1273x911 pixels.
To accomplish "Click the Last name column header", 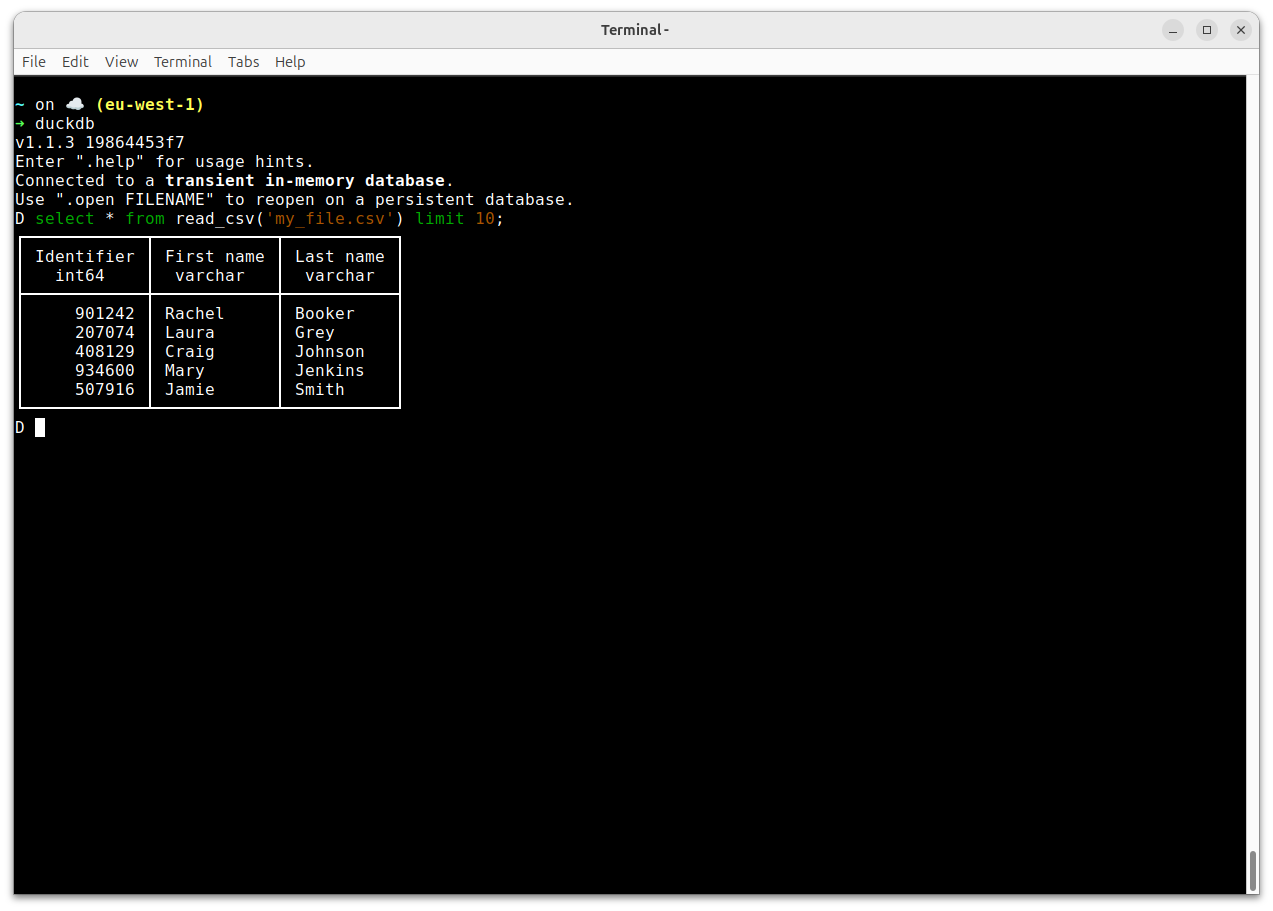I will (x=340, y=256).
